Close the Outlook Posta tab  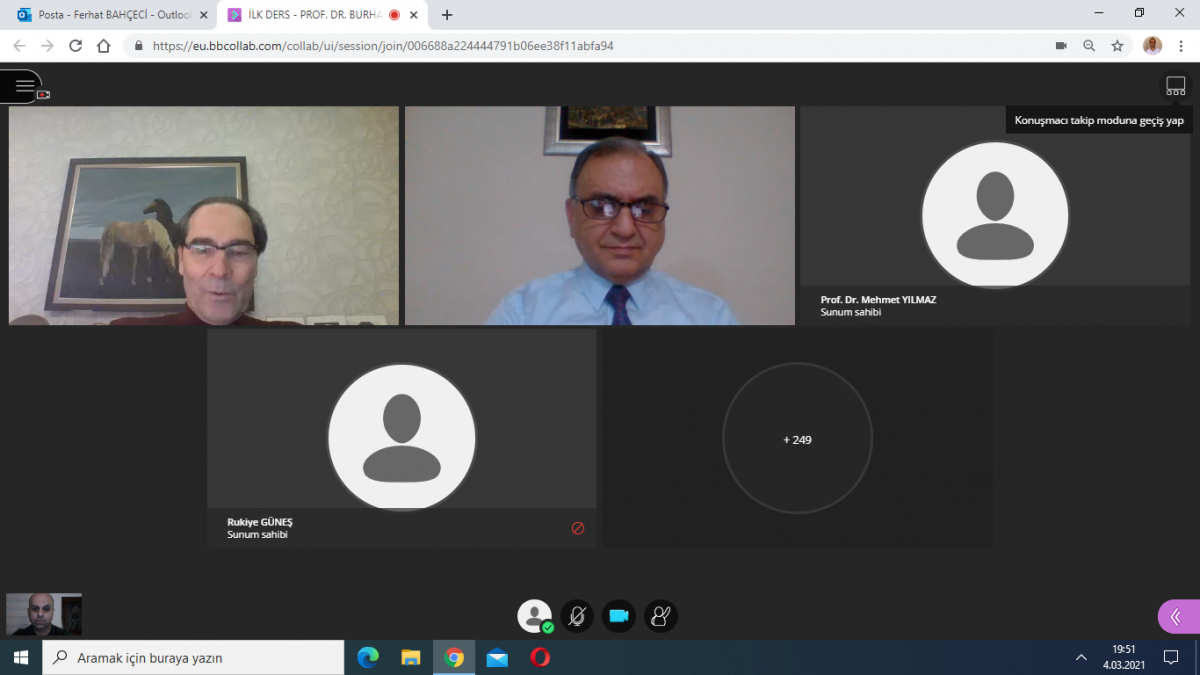point(204,15)
